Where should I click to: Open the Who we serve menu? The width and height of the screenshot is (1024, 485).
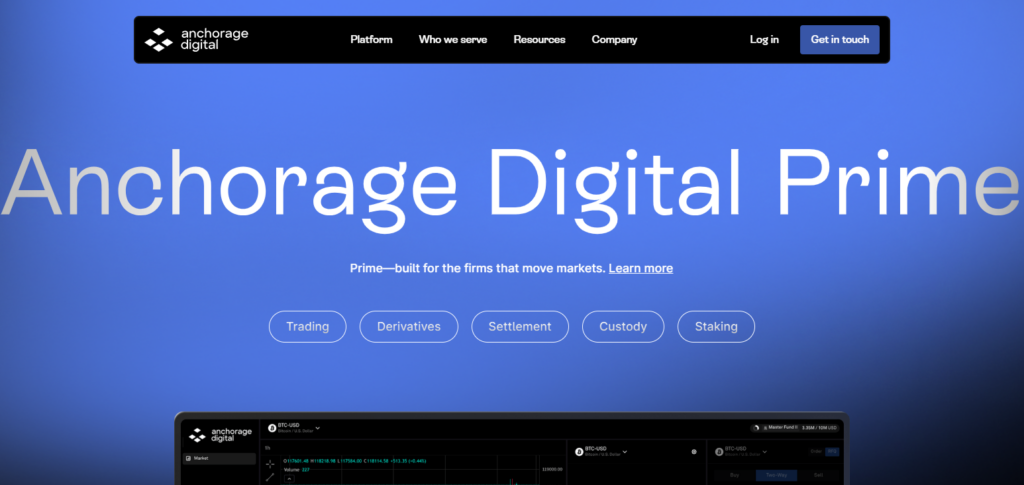(x=453, y=39)
